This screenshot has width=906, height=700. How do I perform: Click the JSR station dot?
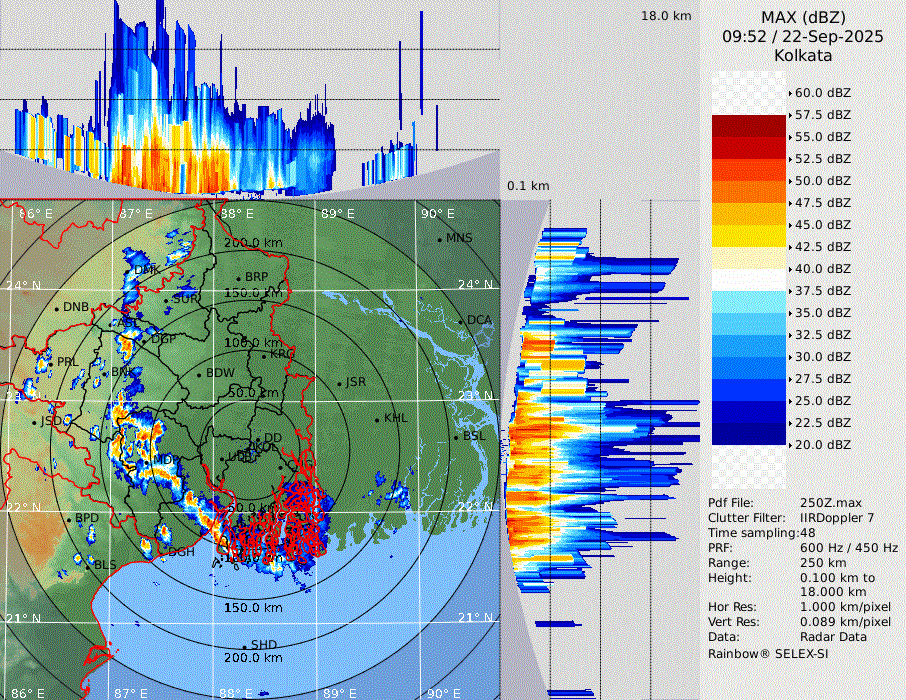coord(339,383)
